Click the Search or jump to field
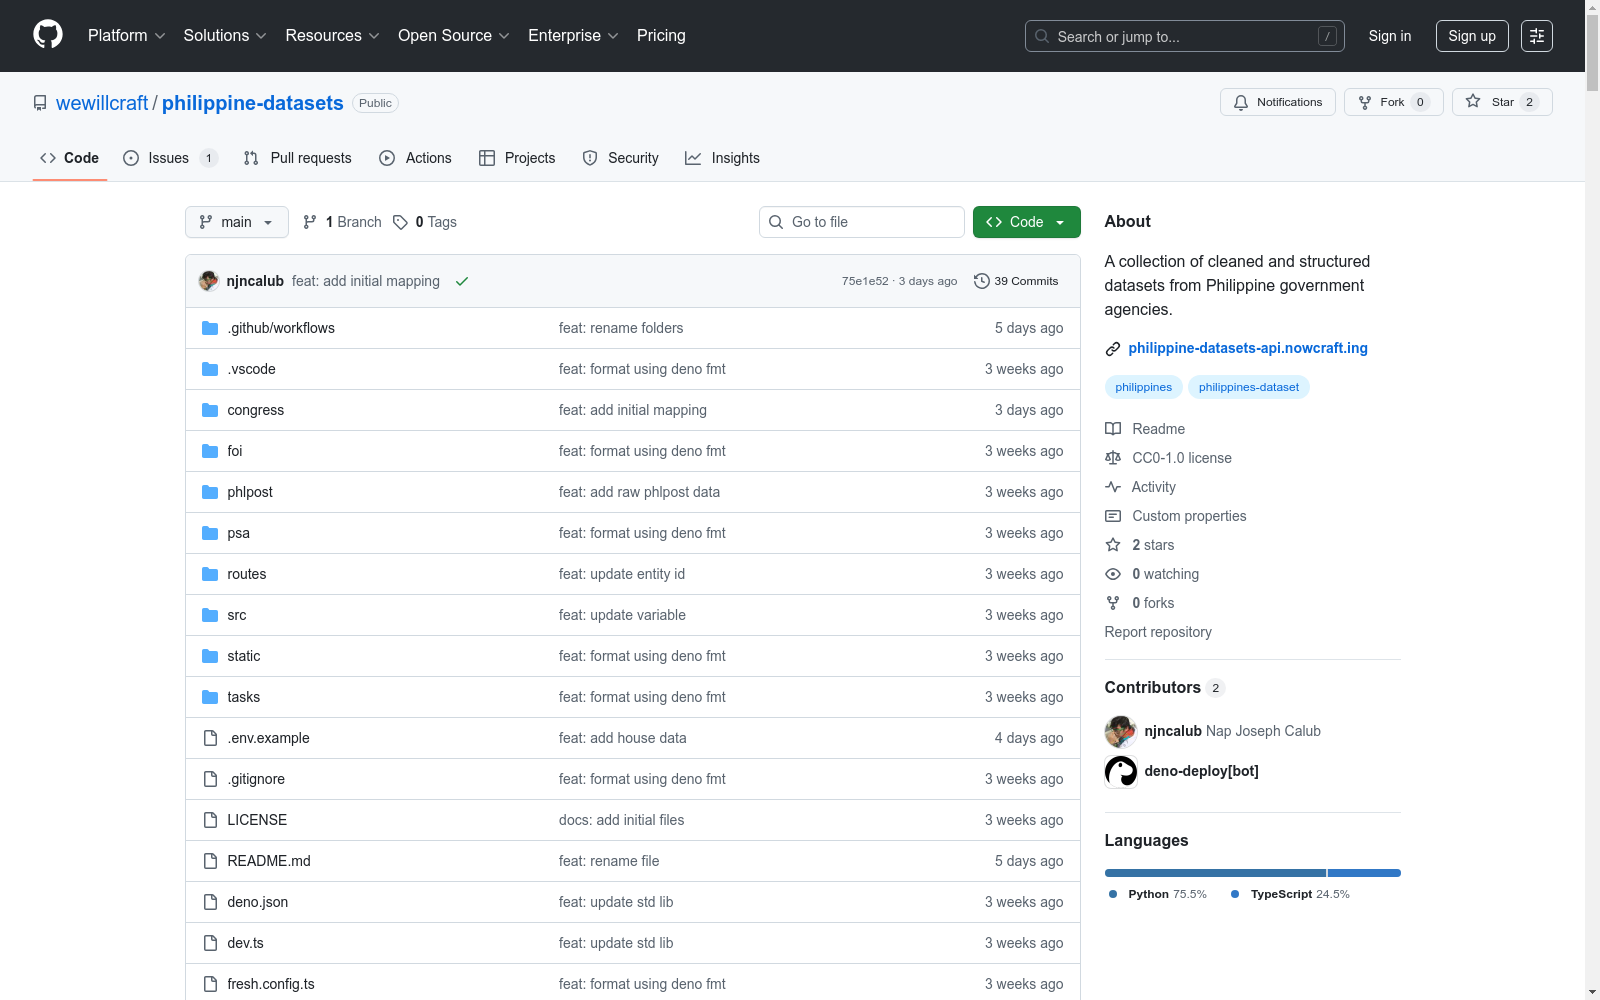The width and height of the screenshot is (1600, 1000). point(1185,36)
